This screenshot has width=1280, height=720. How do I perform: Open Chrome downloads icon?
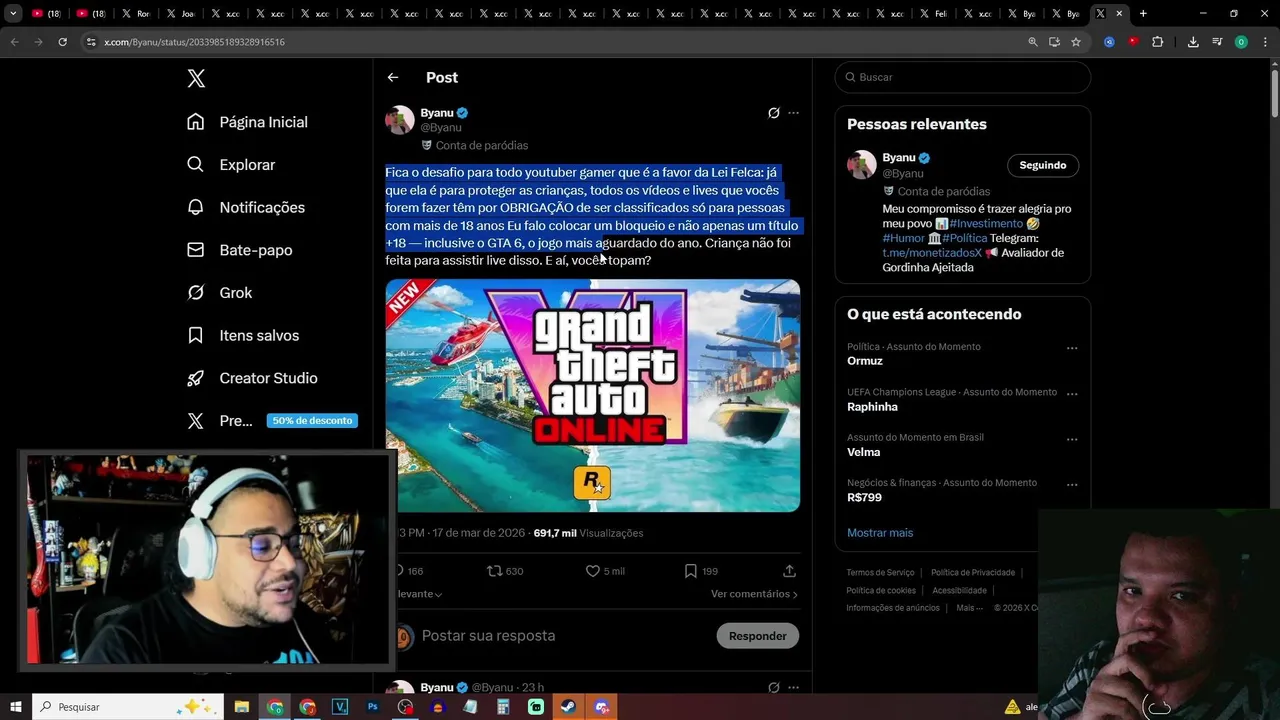[1193, 42]
